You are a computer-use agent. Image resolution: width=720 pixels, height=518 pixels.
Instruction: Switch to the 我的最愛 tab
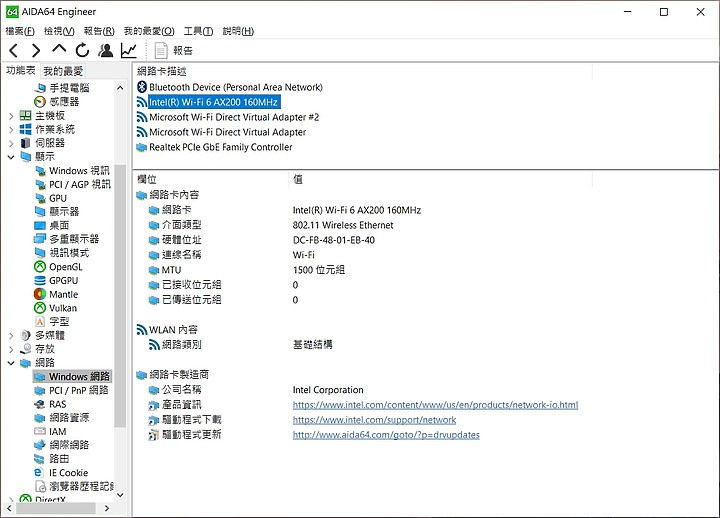[x=63, y=71]
